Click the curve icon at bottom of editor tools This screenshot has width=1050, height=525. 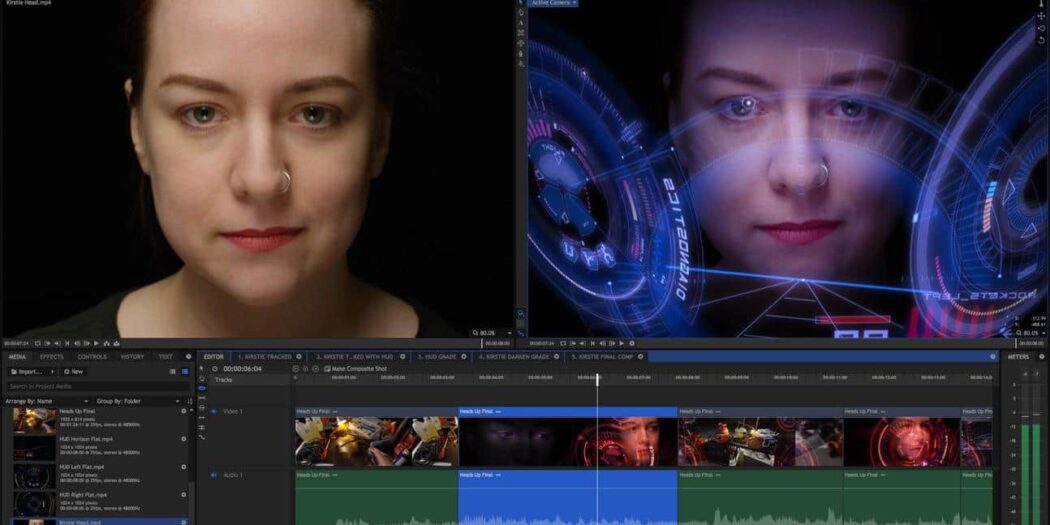(202, 437)
